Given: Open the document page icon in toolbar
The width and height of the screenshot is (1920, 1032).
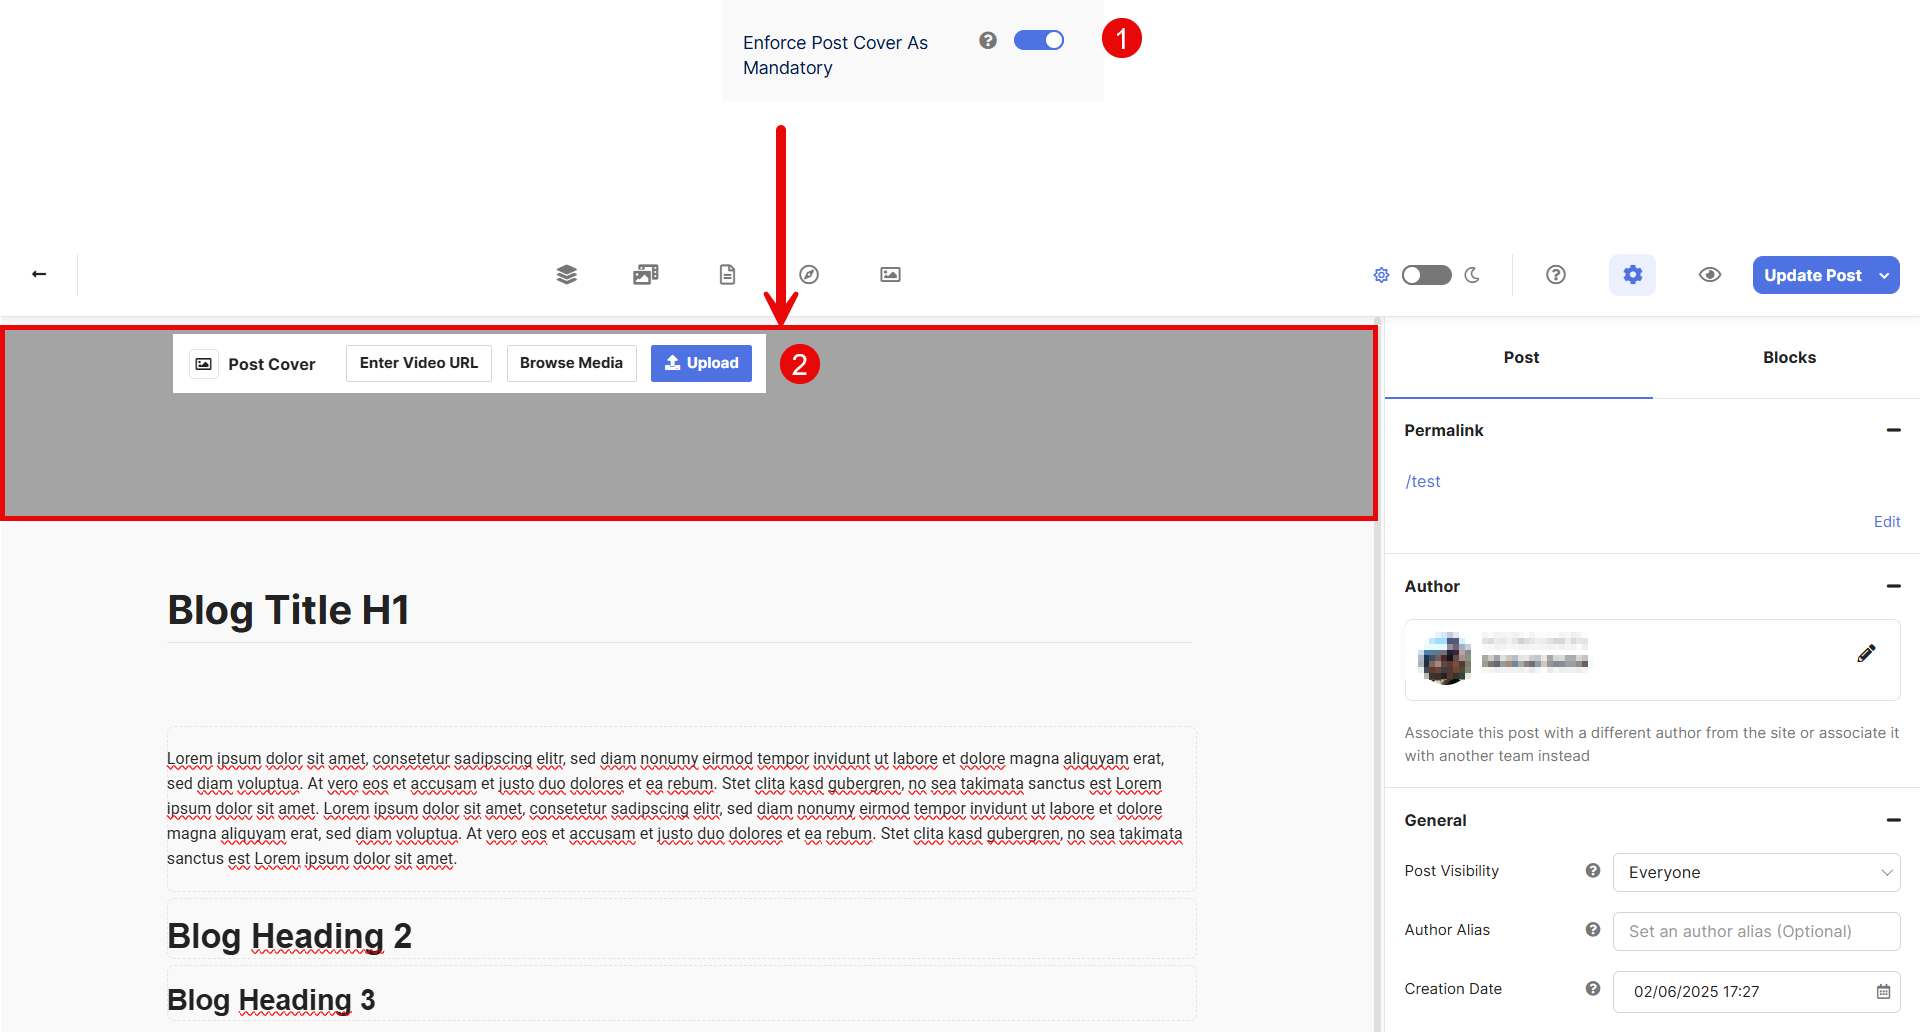Looking at the screenshot, I should click(x=727, y=275).
